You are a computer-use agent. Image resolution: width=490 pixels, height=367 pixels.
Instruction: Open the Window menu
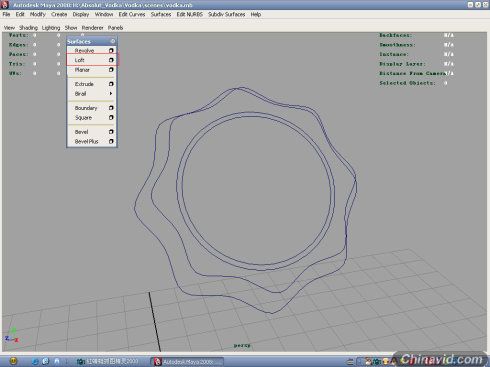coord(104,14)
